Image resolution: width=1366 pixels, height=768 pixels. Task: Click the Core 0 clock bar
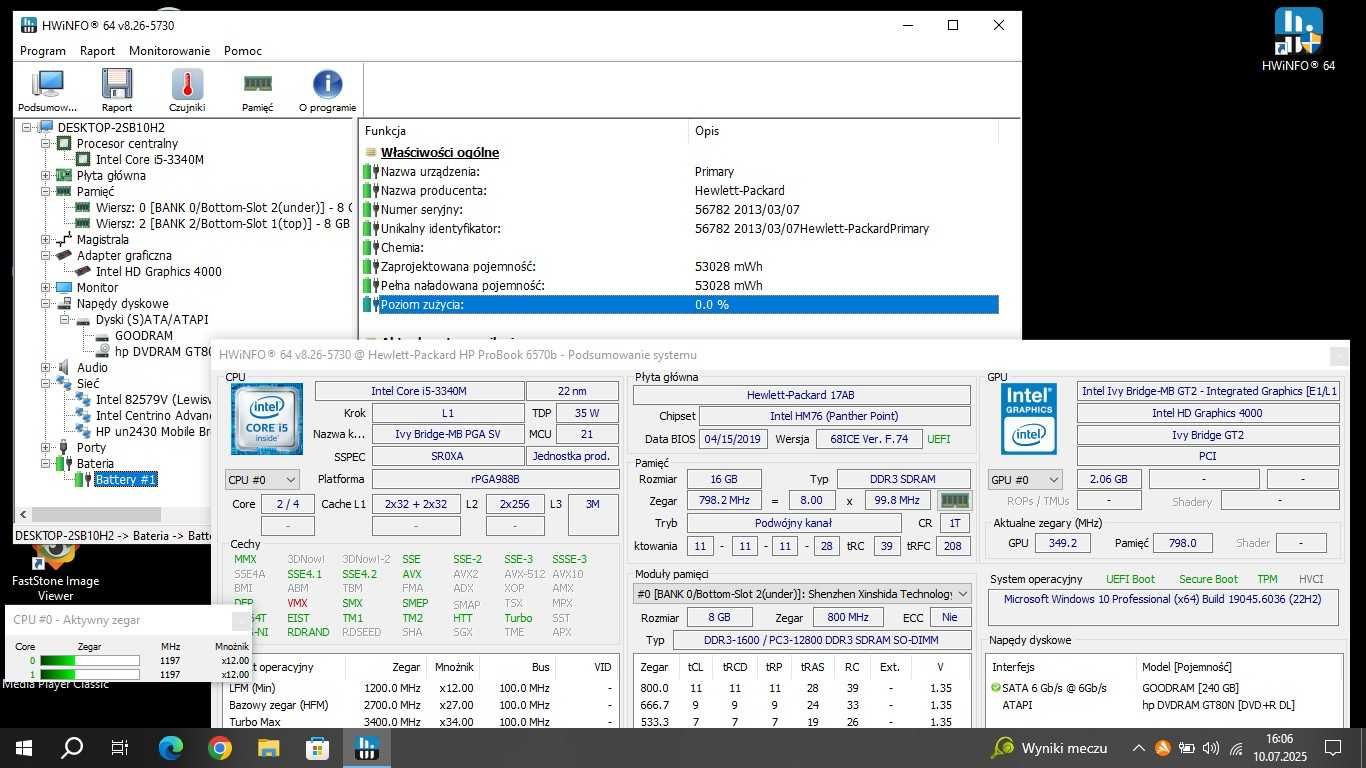click(90, 661)
